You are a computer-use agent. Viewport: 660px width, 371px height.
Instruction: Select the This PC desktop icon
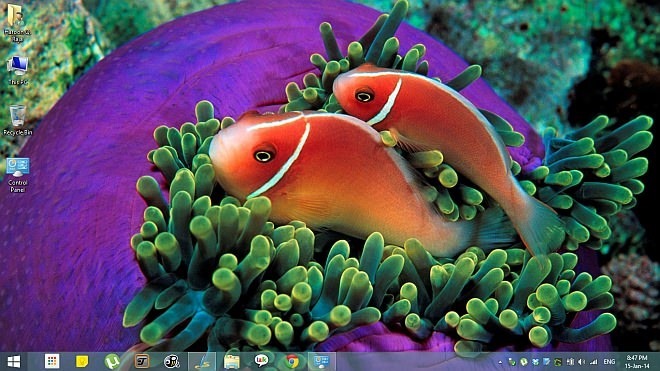[18, 70]
